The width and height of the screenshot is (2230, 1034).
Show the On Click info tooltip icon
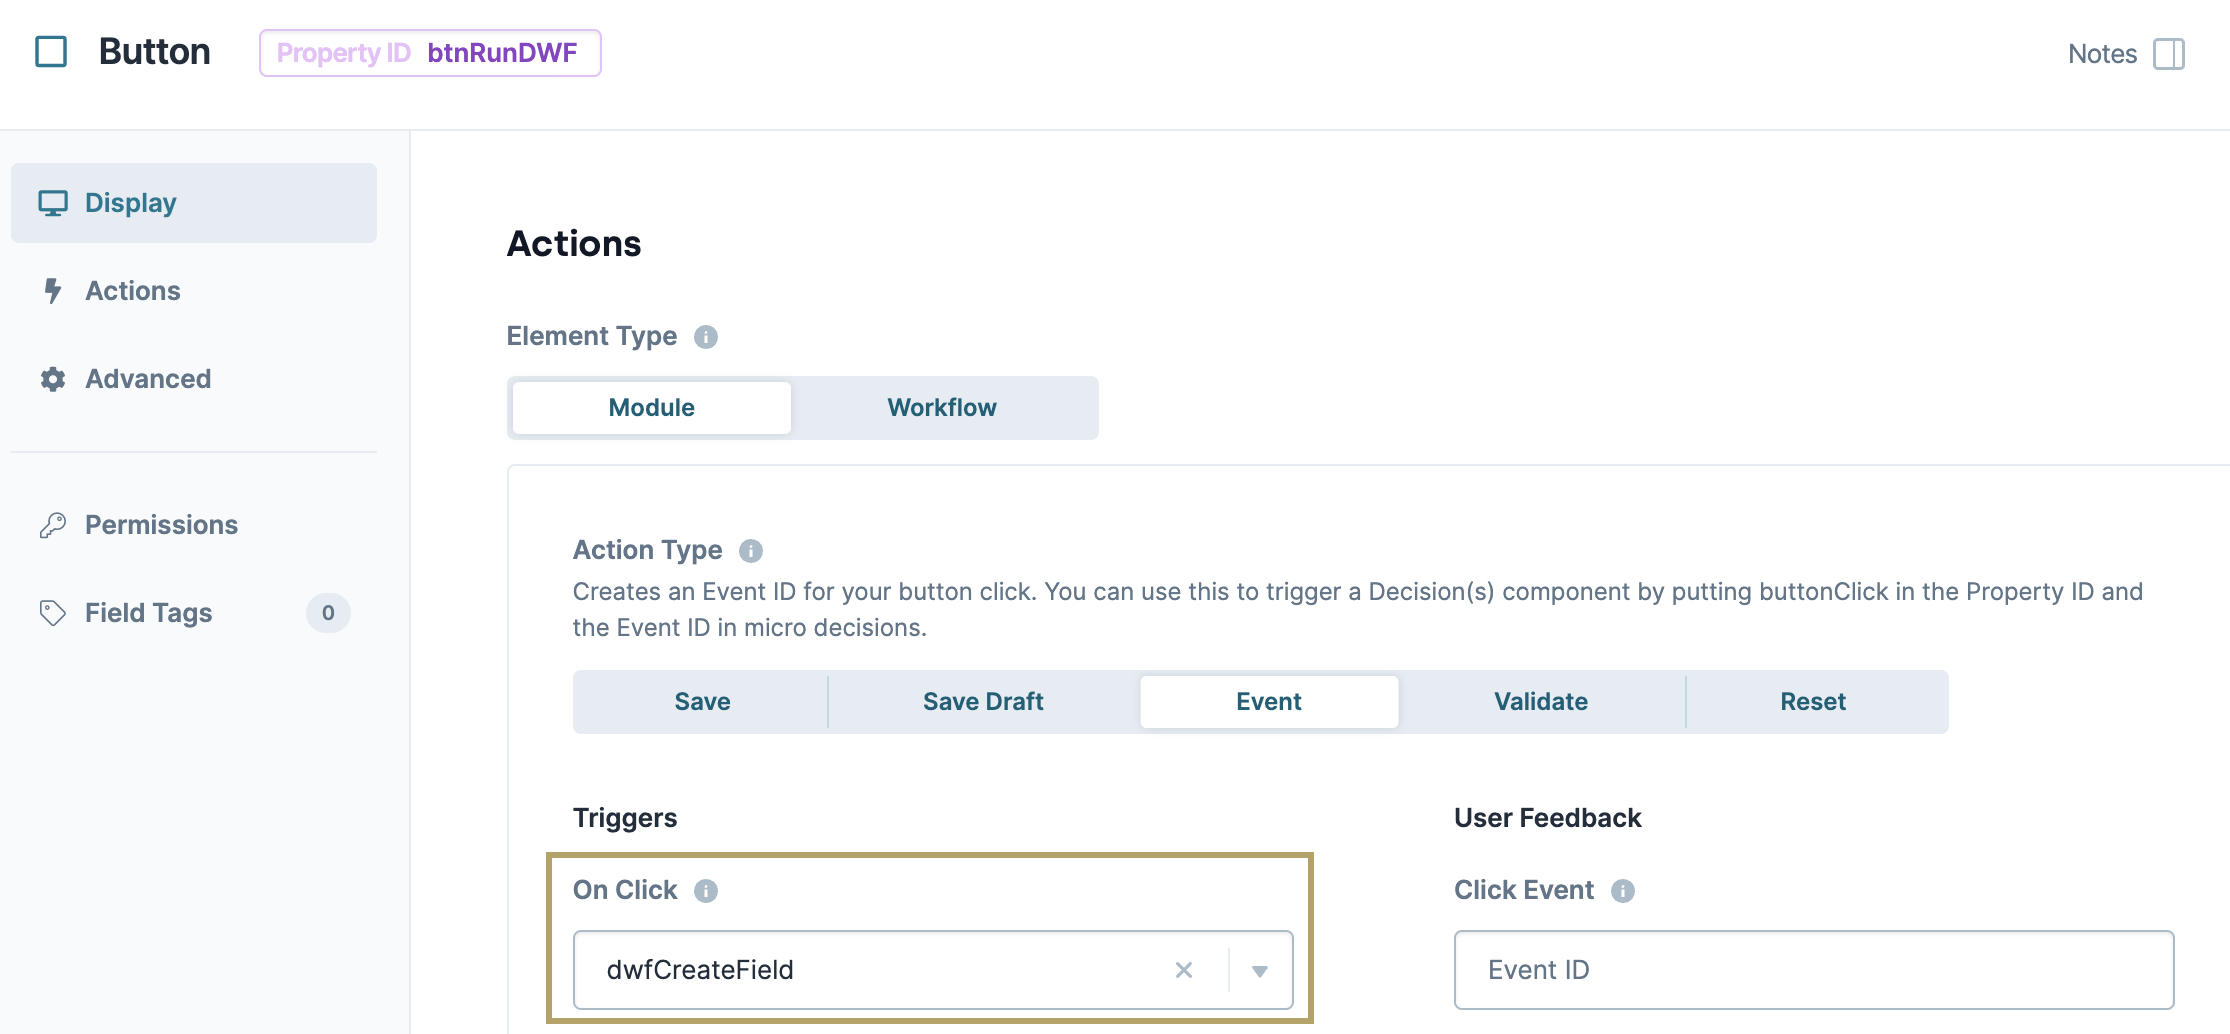point(706,891)
